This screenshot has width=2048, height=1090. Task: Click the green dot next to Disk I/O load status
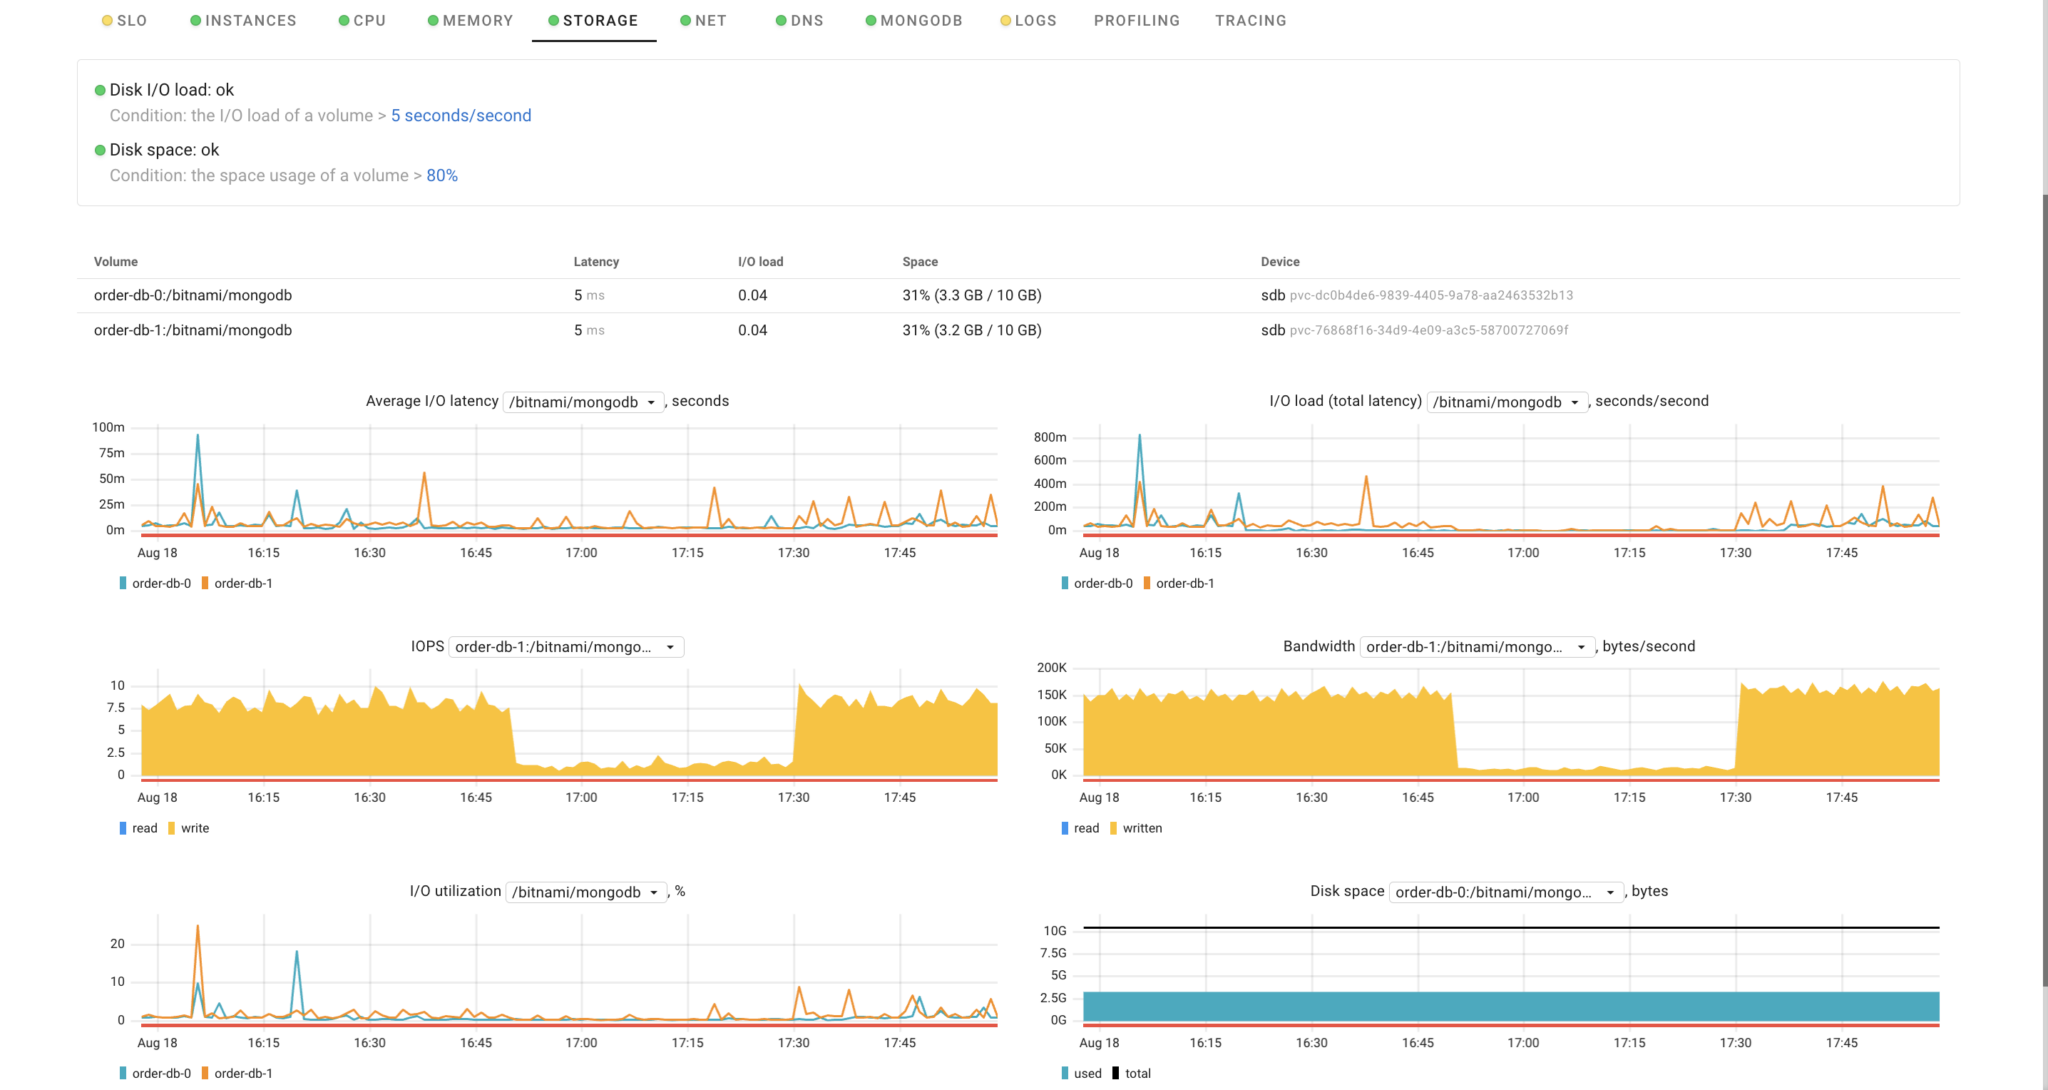pyautogui.click(x=99, y=89)
